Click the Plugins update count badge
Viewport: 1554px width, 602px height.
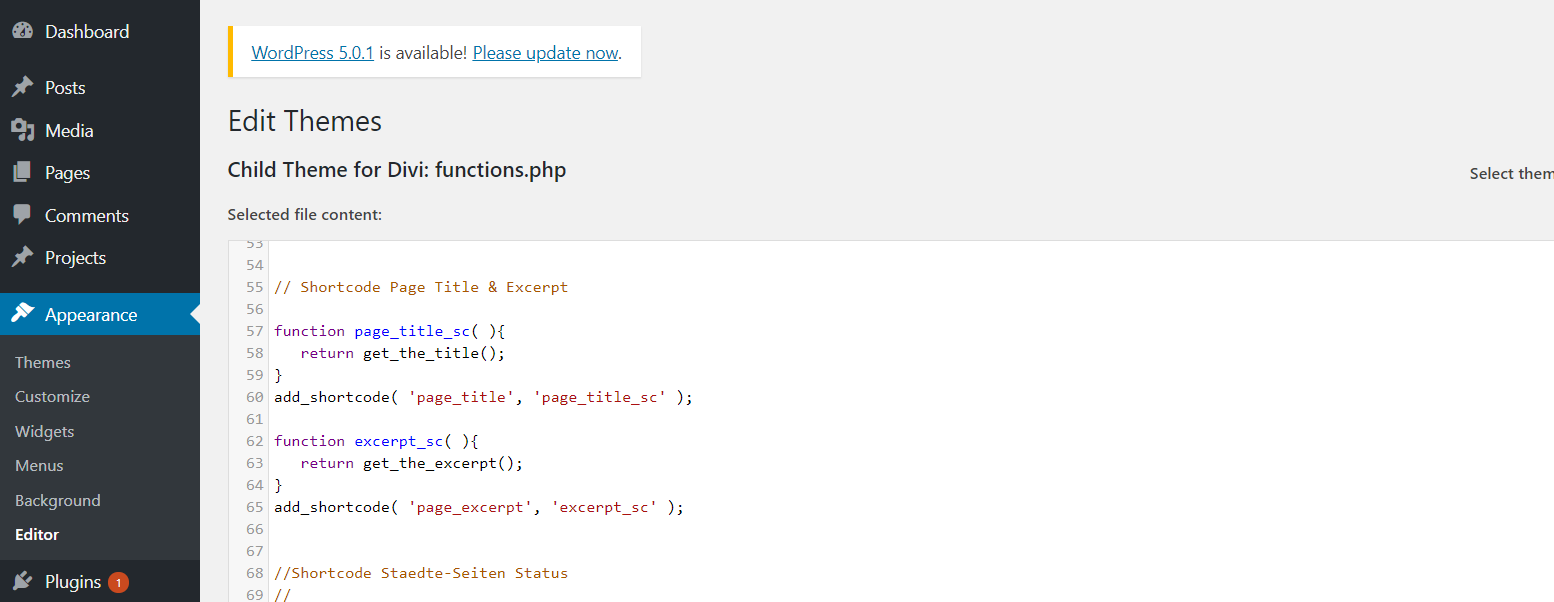coord(118,582)
